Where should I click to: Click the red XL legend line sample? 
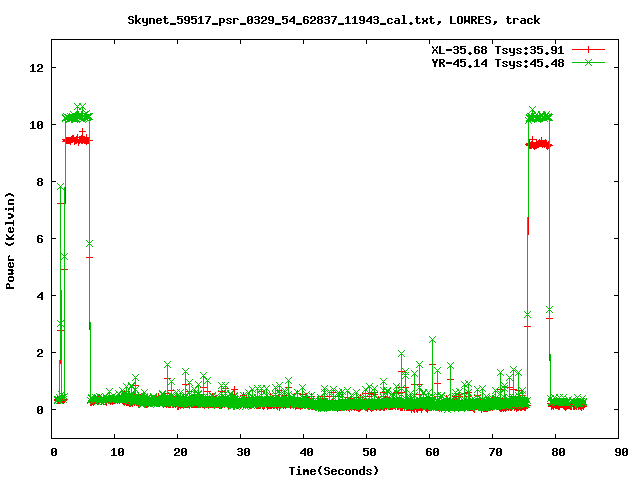tap(588, 50)
